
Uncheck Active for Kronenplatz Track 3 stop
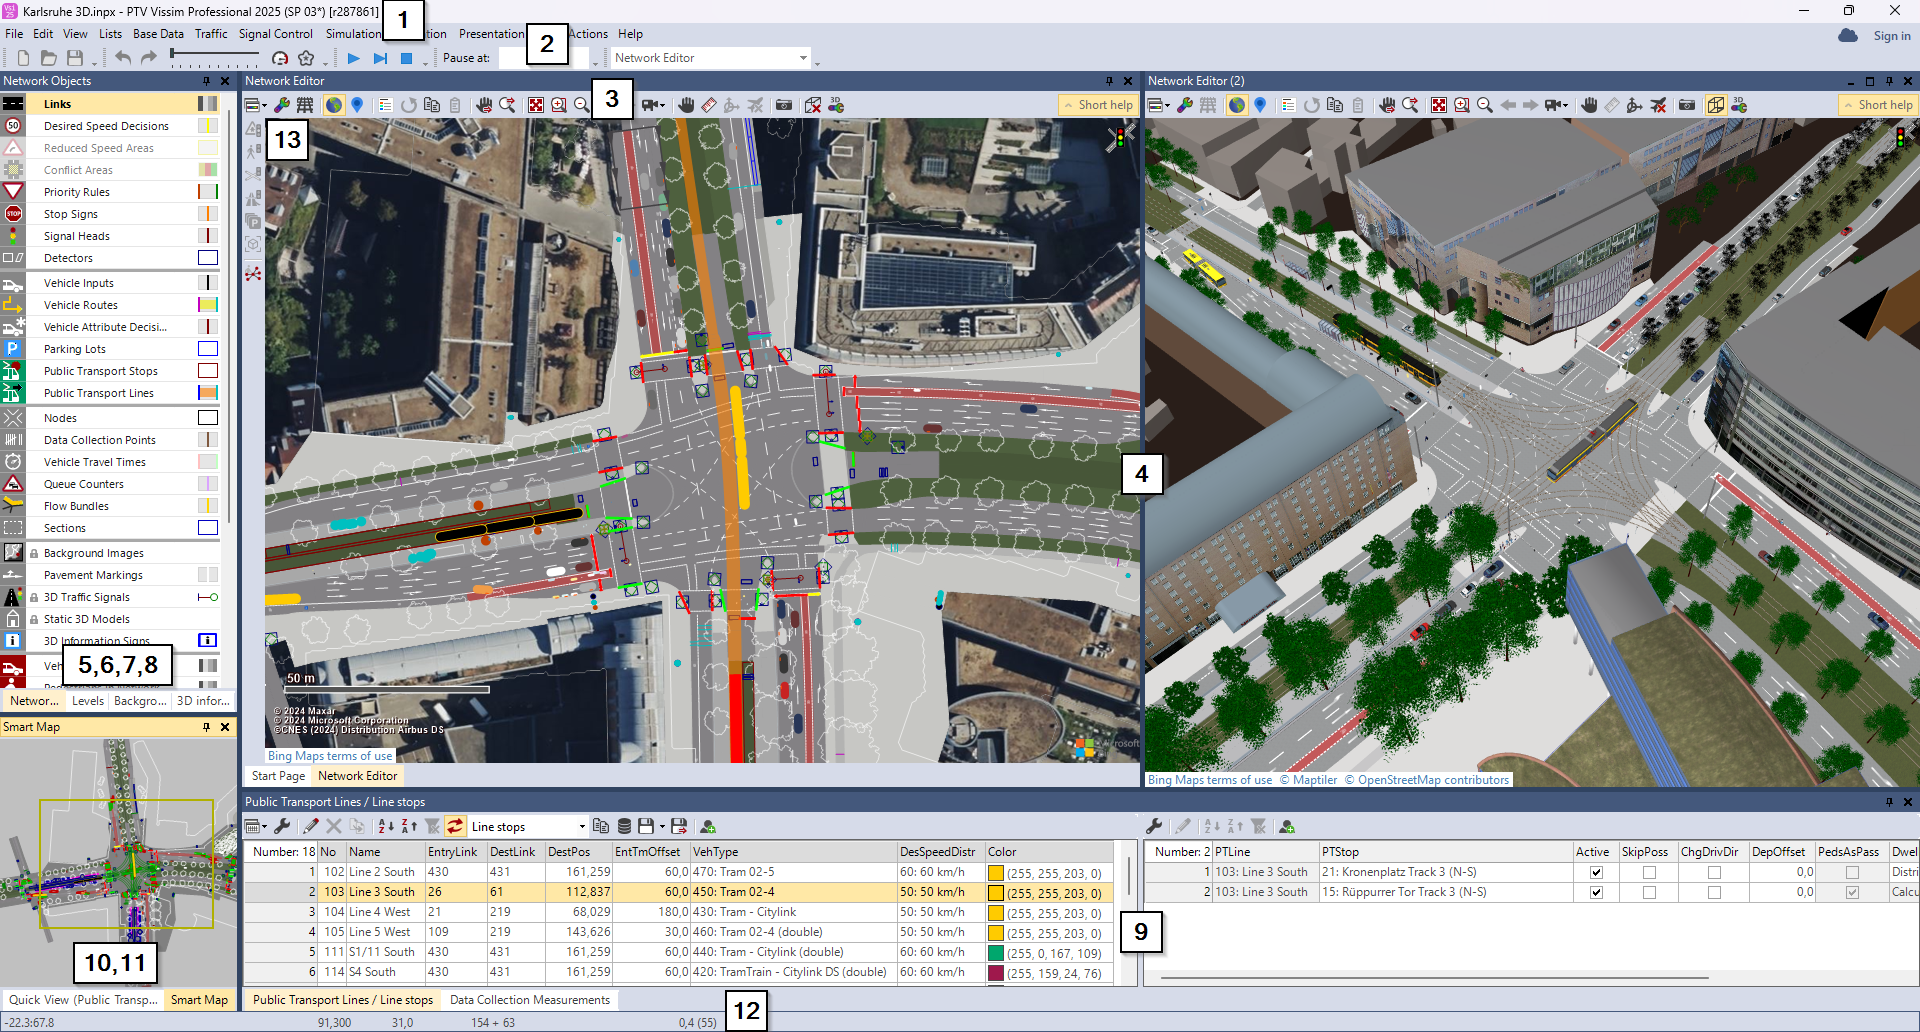(1596, 873)
